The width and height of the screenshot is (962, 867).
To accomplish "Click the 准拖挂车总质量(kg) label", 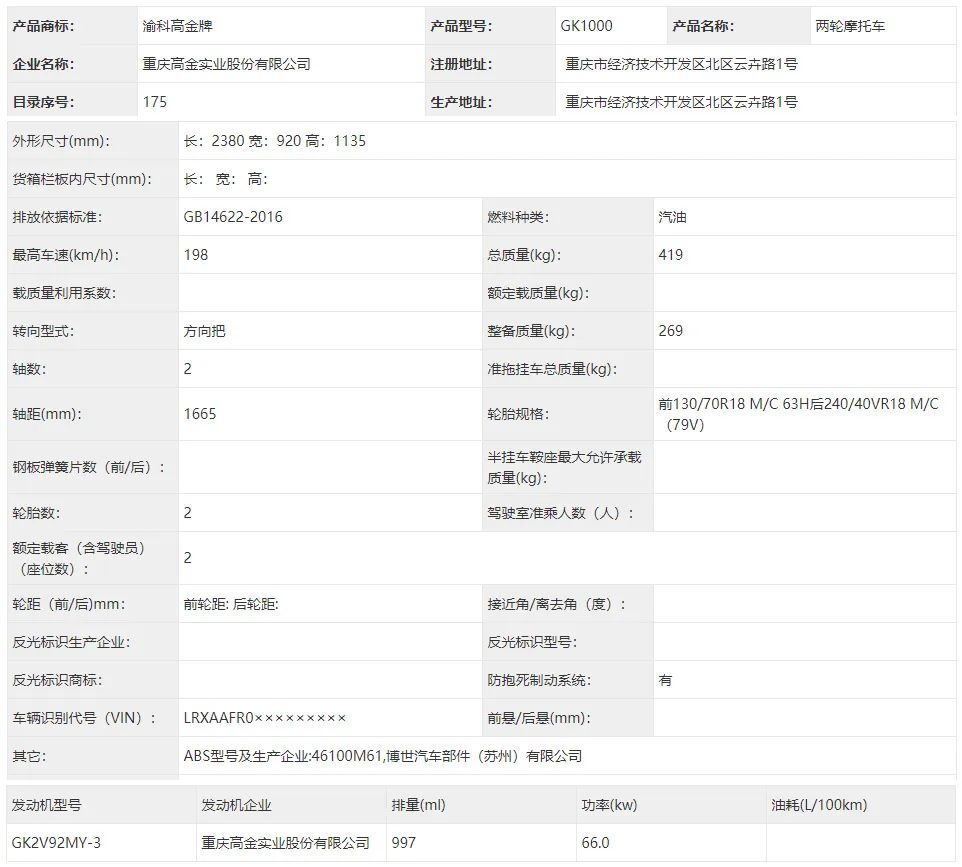I will click(x=552, y=369).
